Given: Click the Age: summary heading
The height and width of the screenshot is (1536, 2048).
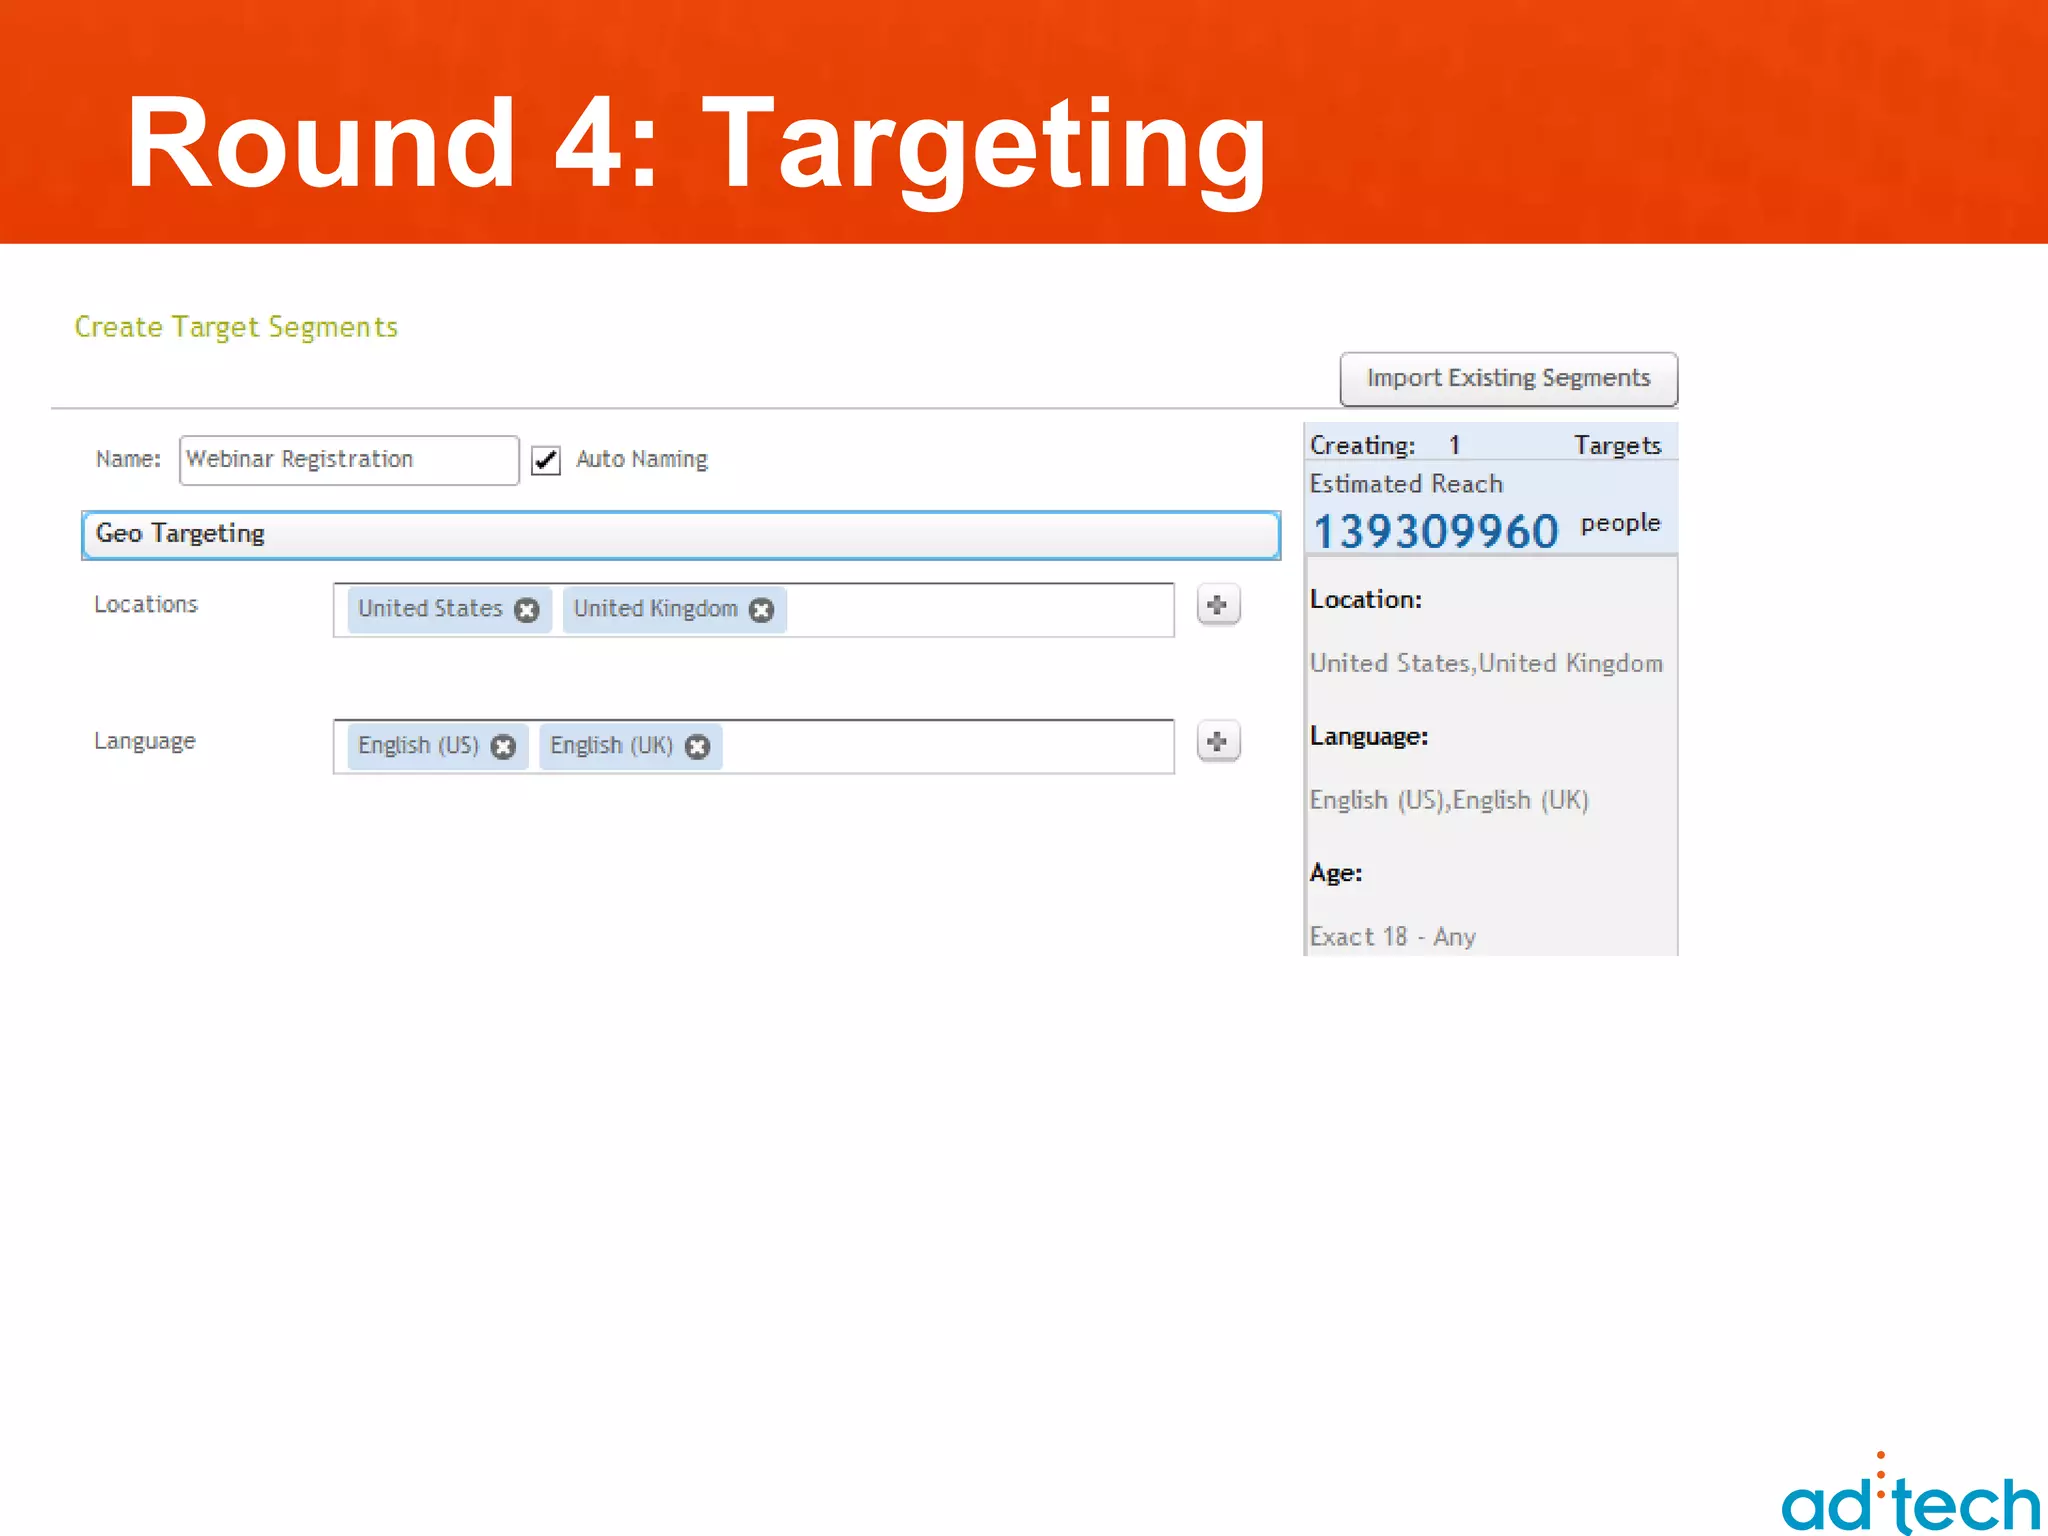Looking at the screenshot, I should pos(1336,874).
